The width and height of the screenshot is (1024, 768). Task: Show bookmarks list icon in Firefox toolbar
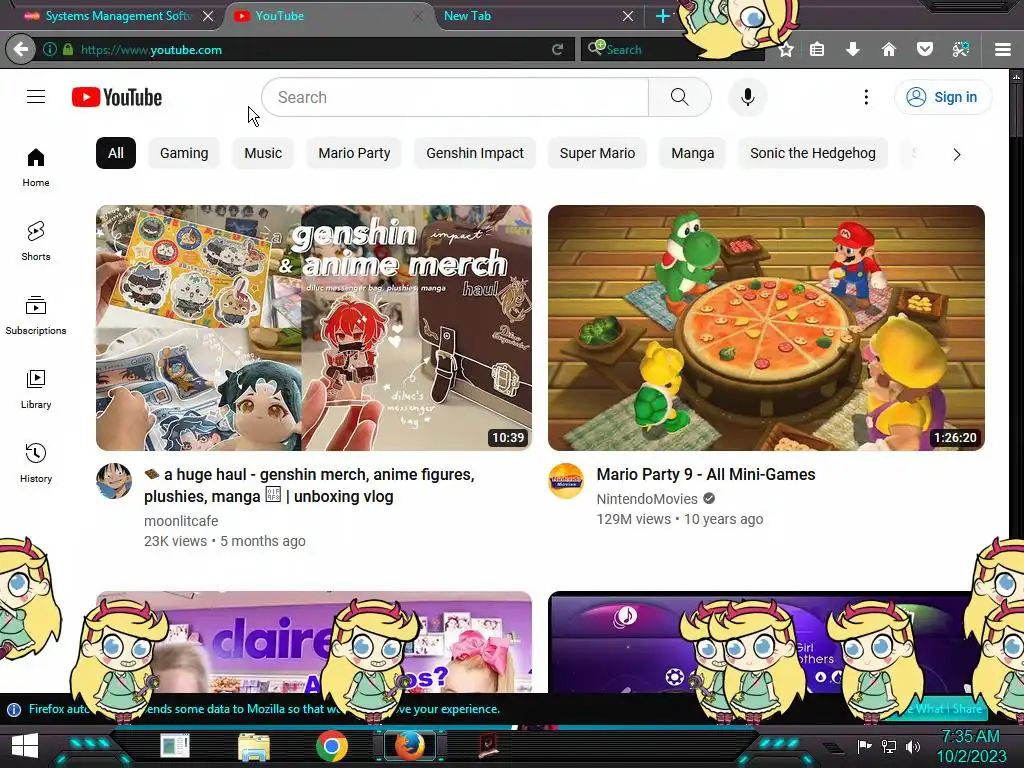817,49
